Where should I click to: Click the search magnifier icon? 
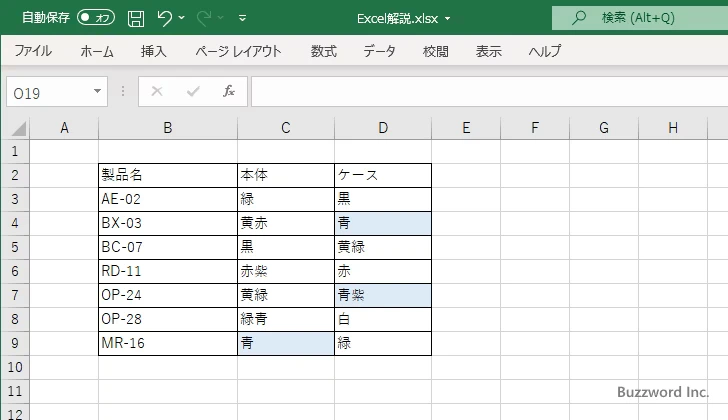click(578, 18)
